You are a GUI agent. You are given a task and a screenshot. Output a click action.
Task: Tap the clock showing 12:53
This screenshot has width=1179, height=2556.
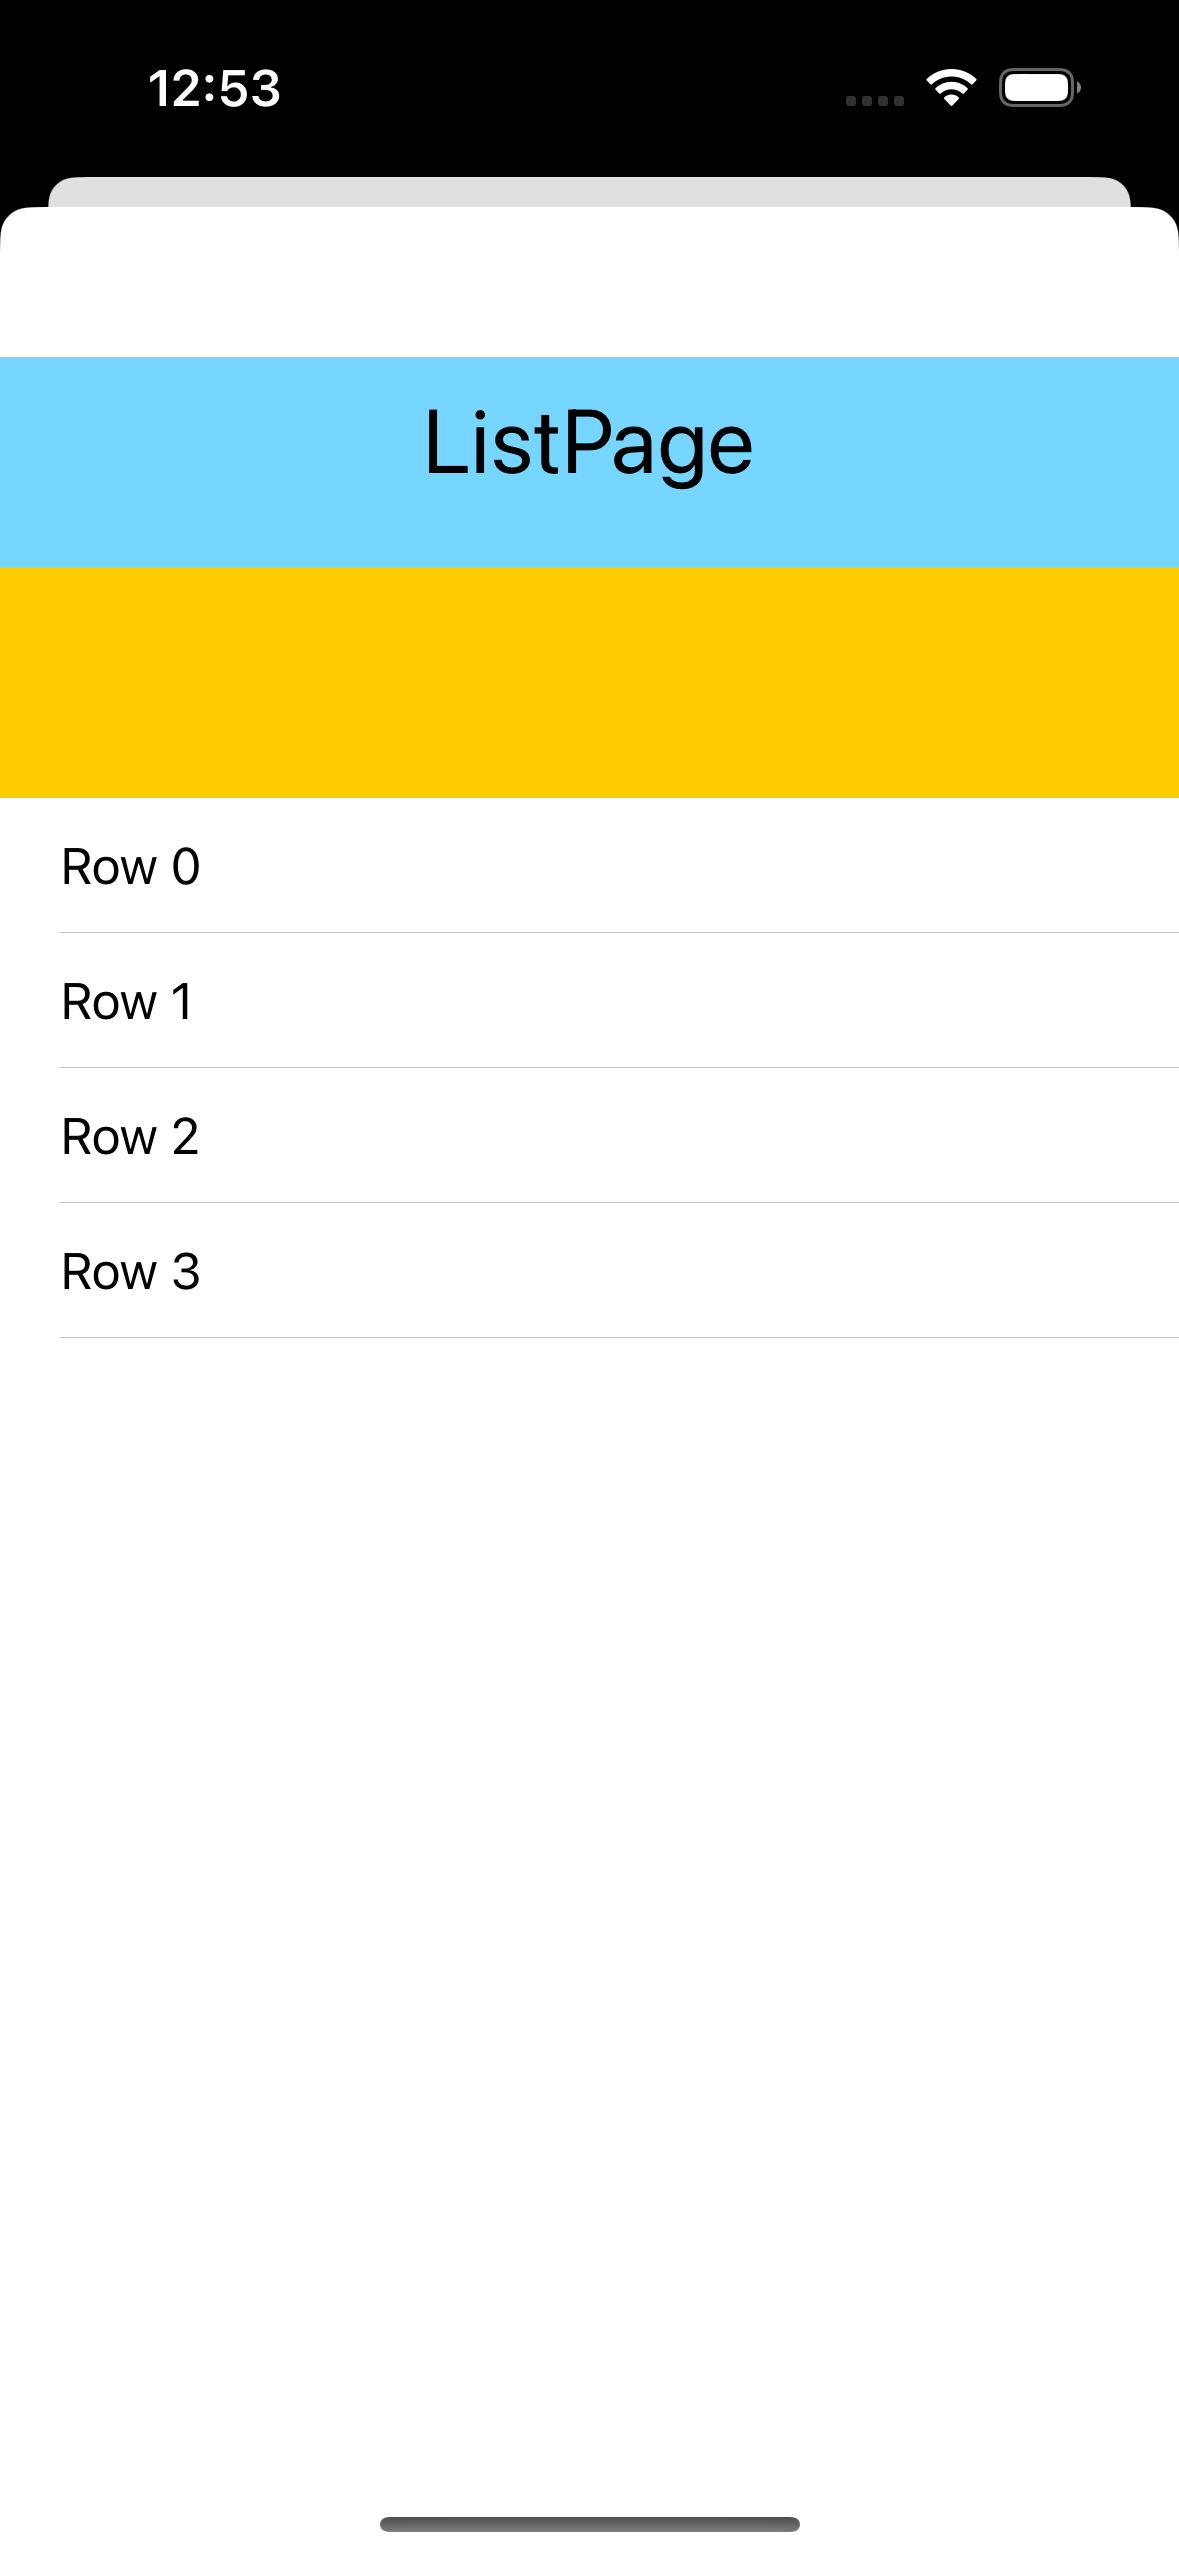215,89
